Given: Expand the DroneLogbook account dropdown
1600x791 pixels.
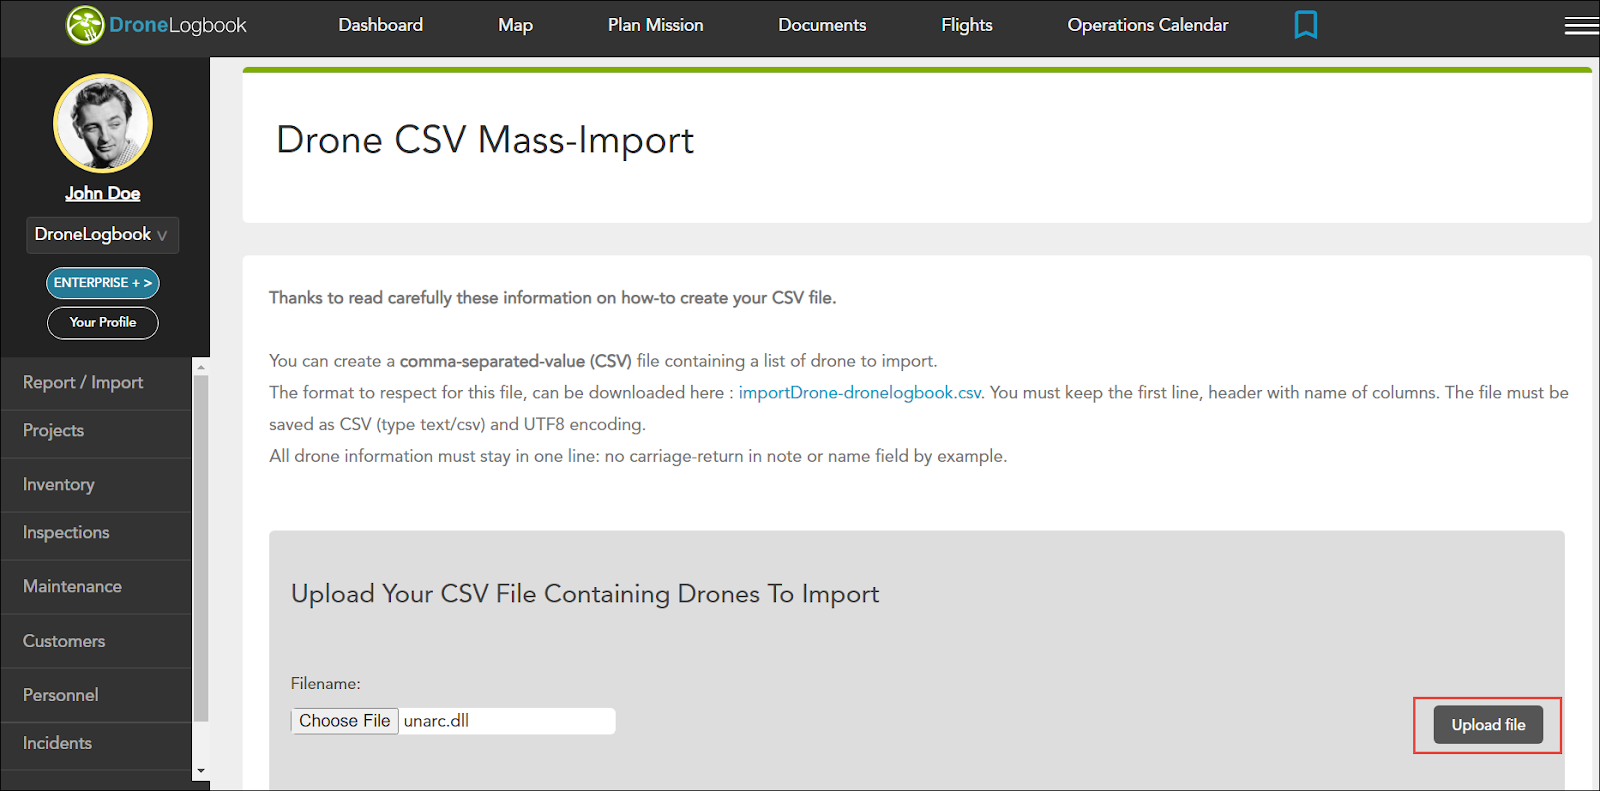Looking at the screenshot, I should click(x=102, y=235).
